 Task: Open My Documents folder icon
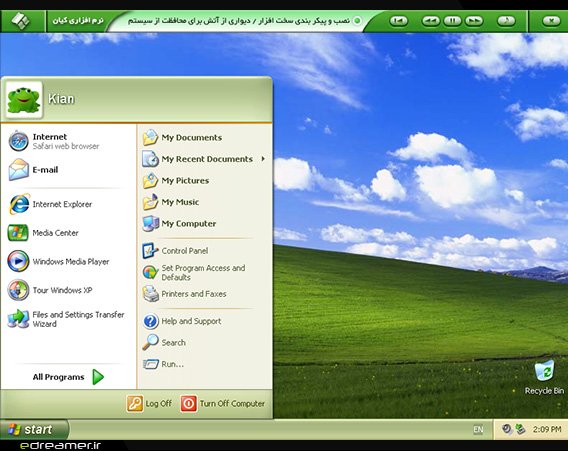pyautogui.click(x=150, y=138)
